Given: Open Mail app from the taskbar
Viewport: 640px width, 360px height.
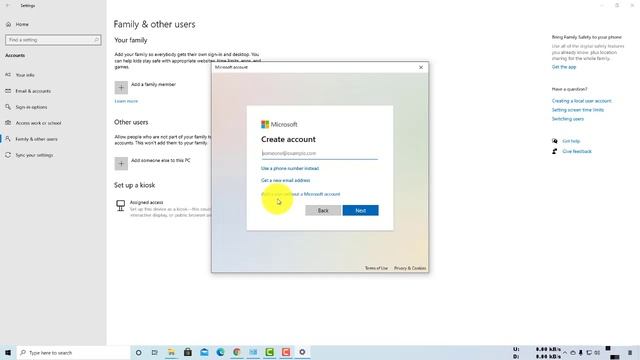Looking at the screenshot, I should click(204, 352).
